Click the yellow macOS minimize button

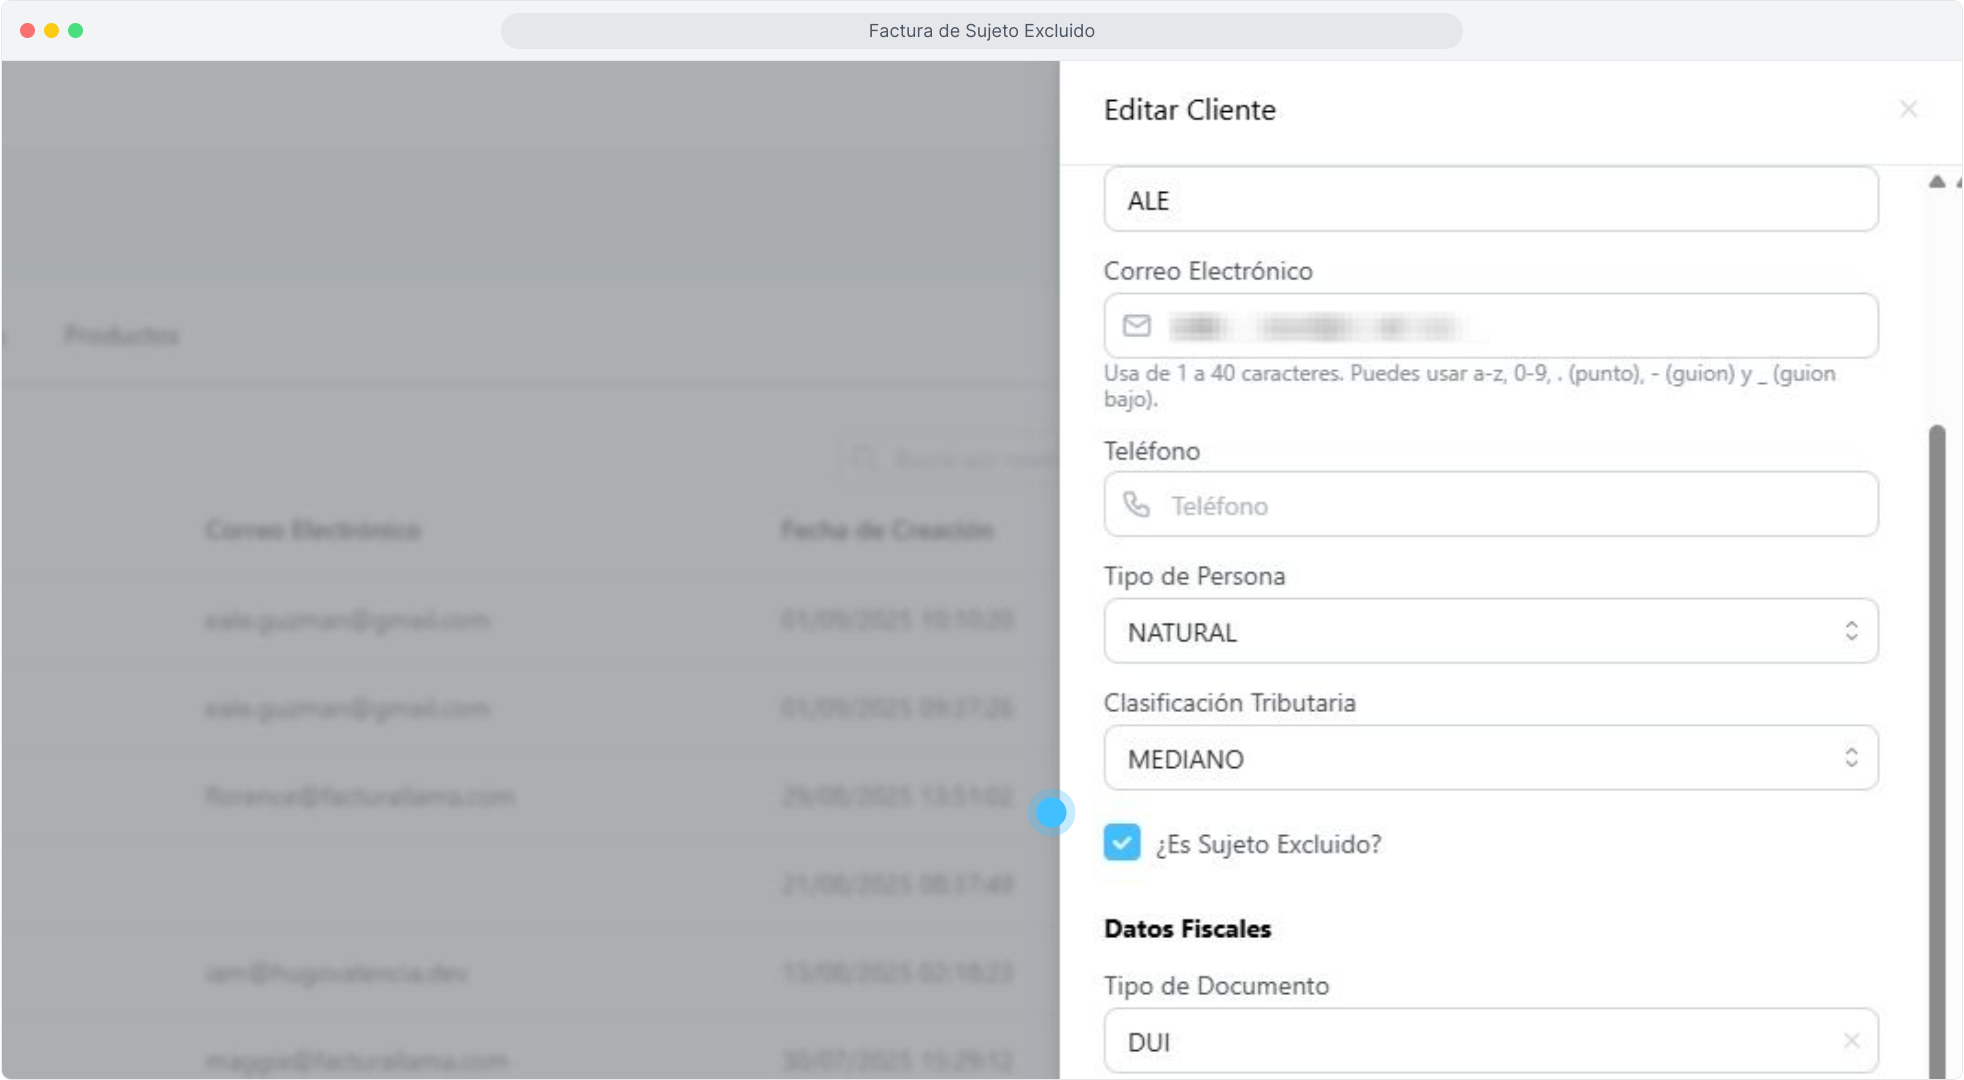point(51,30)
